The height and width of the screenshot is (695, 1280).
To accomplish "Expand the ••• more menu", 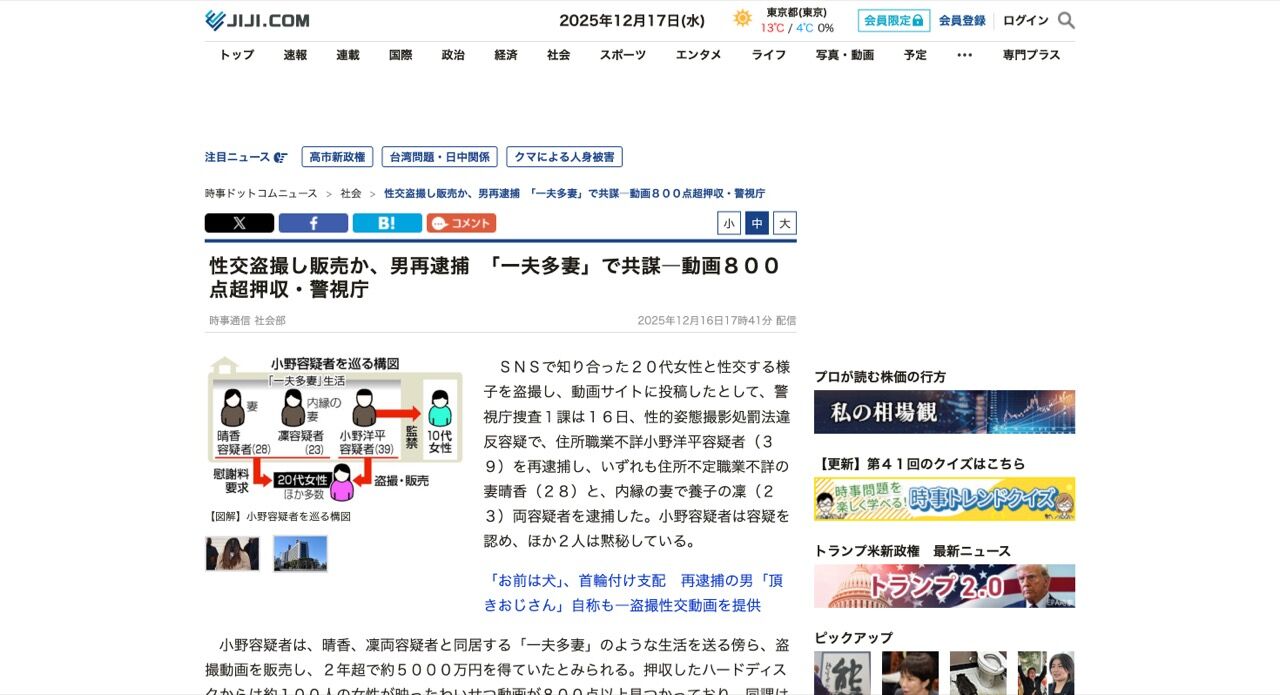I will click(964, 55).
